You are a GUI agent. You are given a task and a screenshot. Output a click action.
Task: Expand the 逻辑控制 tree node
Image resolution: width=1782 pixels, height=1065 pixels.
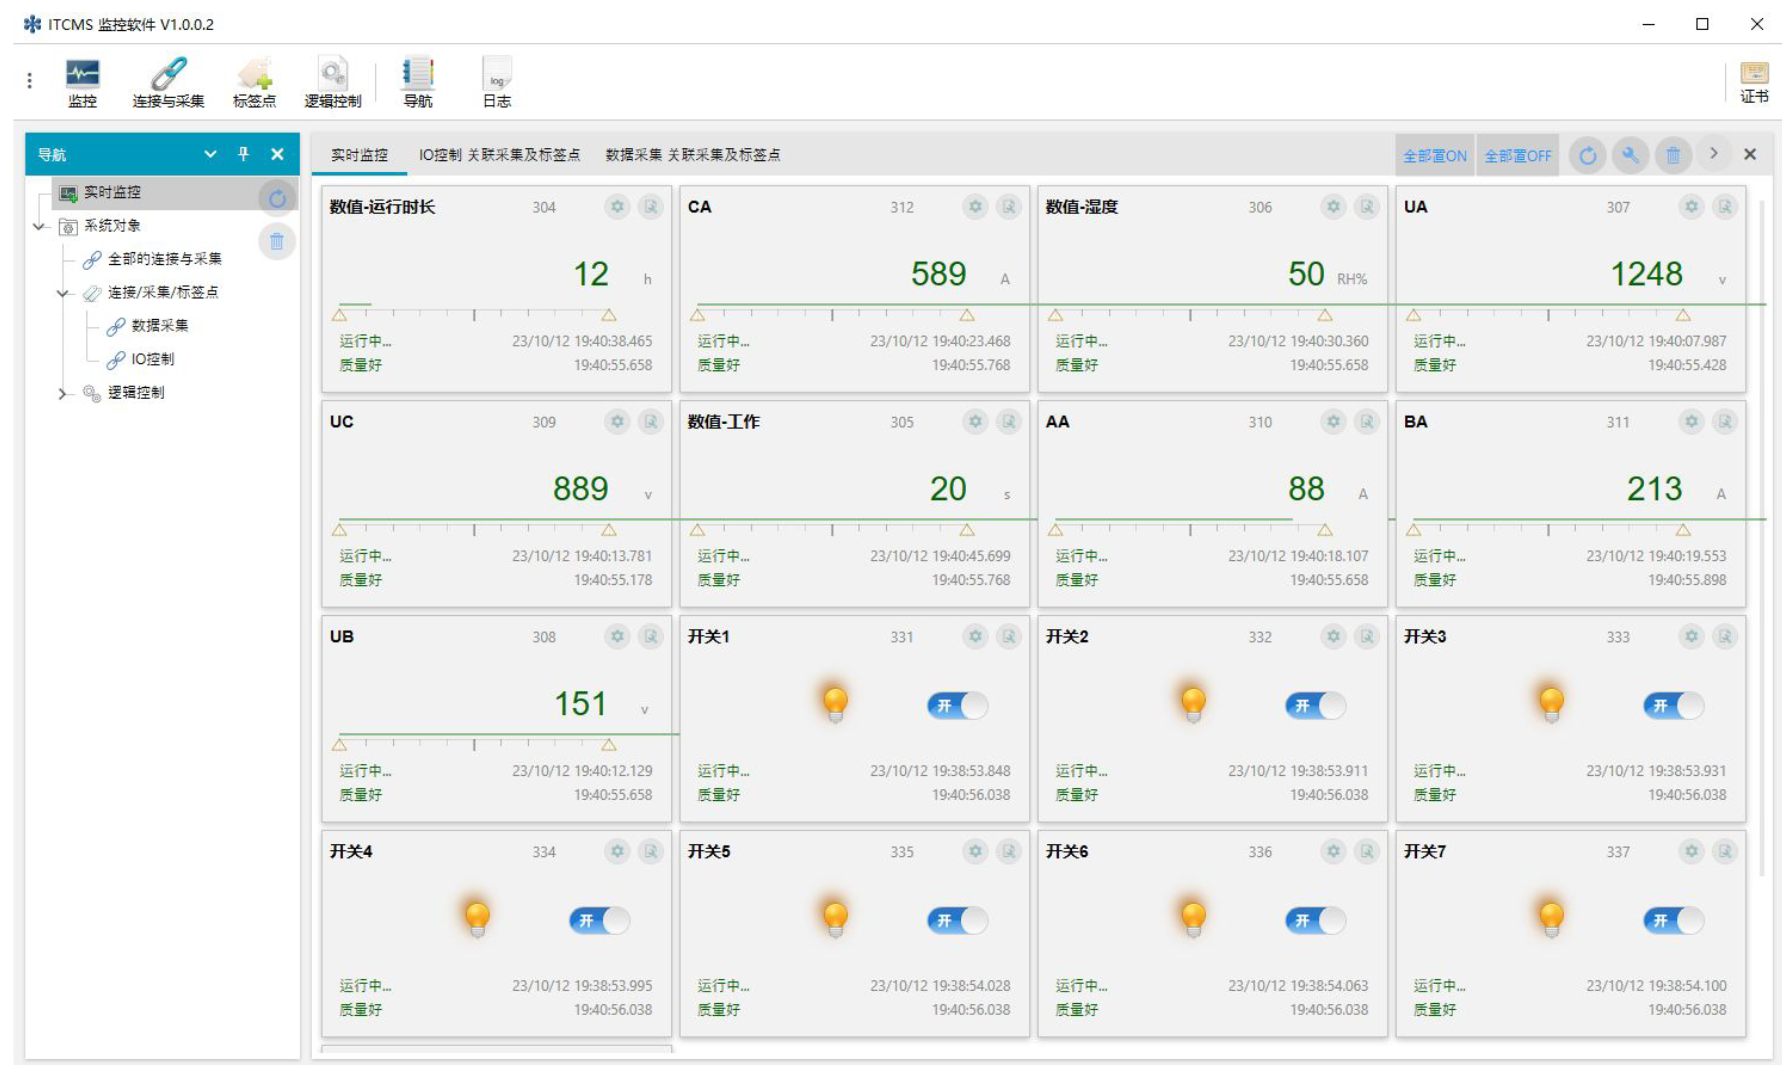click(x=63, y=393)
